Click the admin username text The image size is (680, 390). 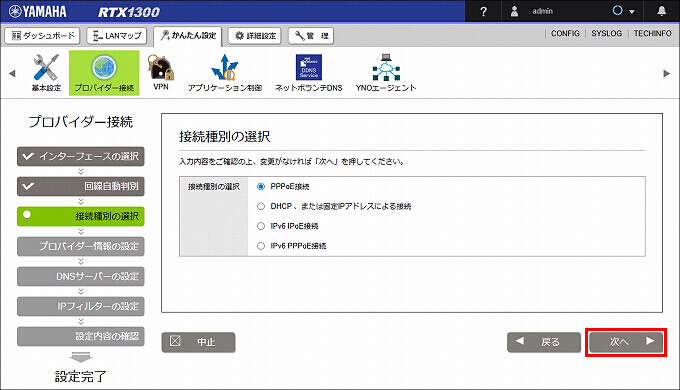click(x=543, y=11)
